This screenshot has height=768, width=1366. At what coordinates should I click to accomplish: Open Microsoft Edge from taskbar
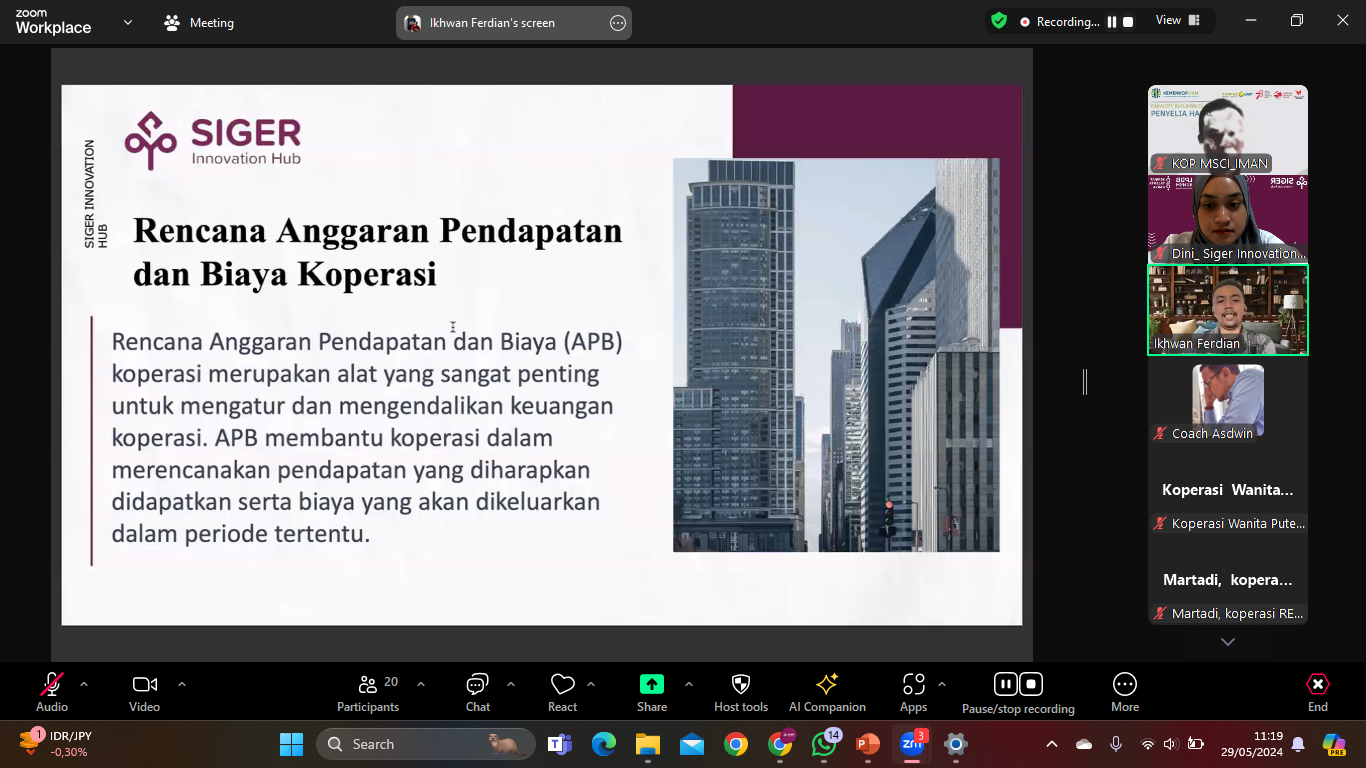[604, 744]
